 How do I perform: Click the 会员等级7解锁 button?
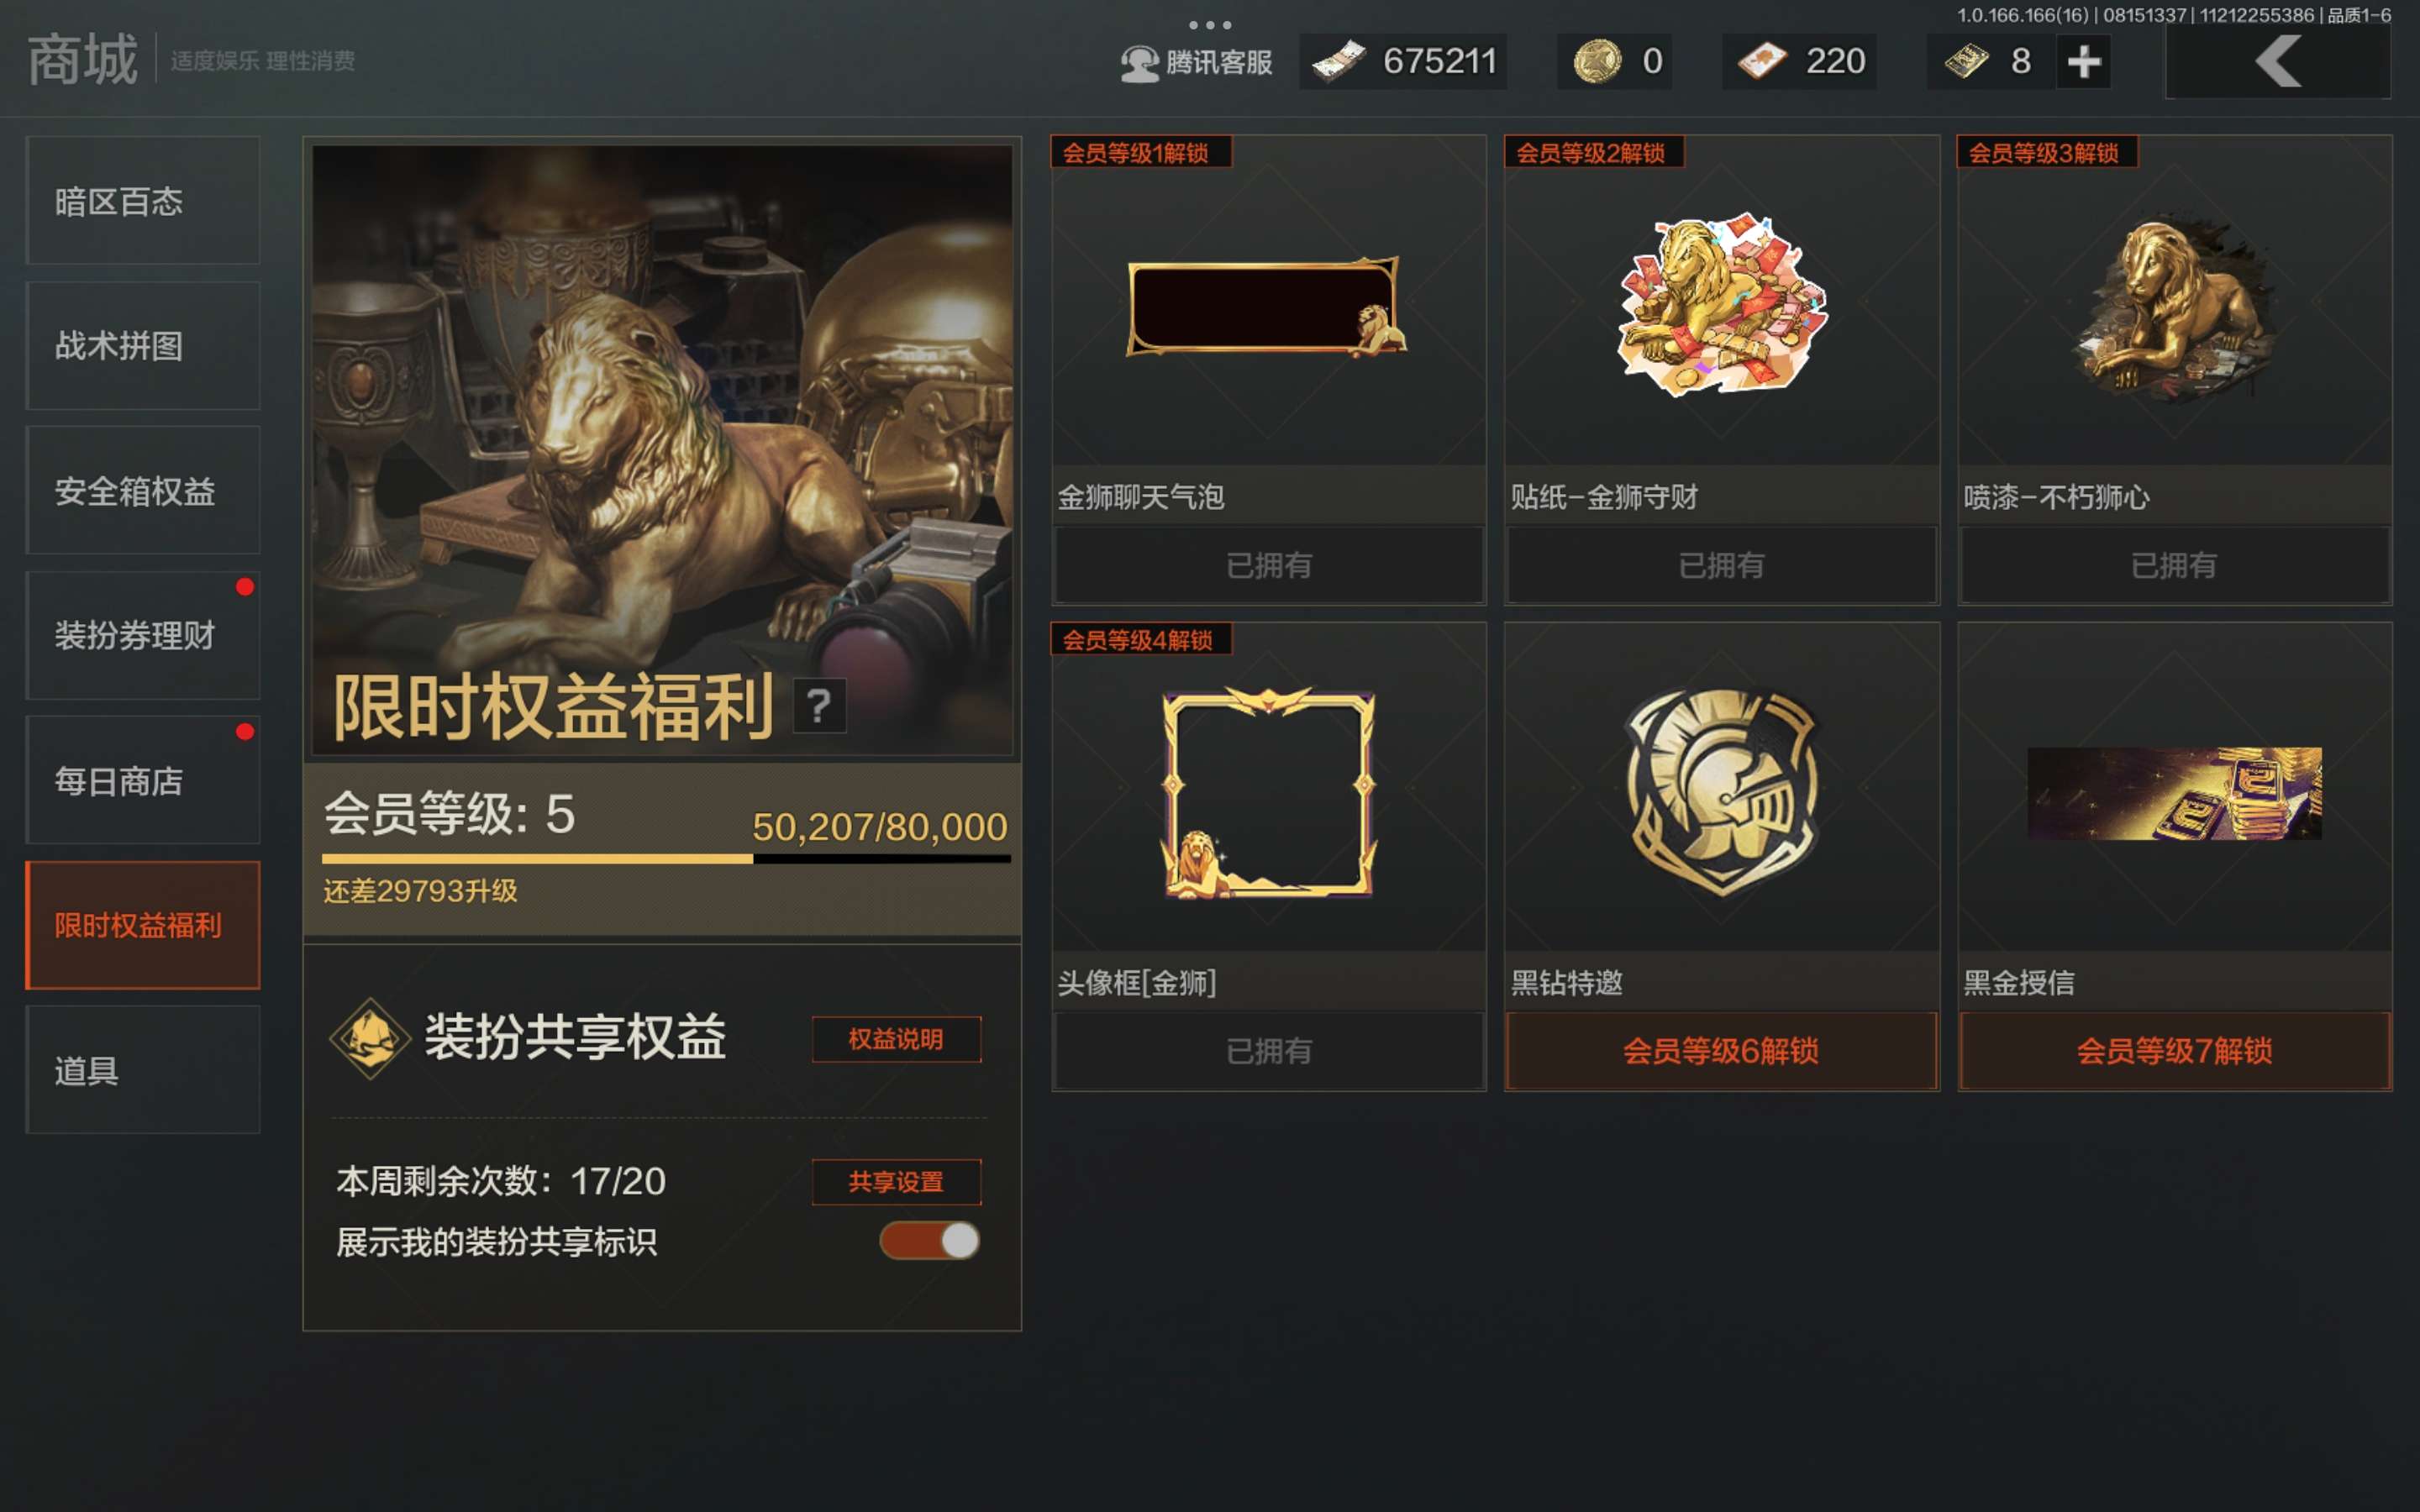(2174, 1051)
